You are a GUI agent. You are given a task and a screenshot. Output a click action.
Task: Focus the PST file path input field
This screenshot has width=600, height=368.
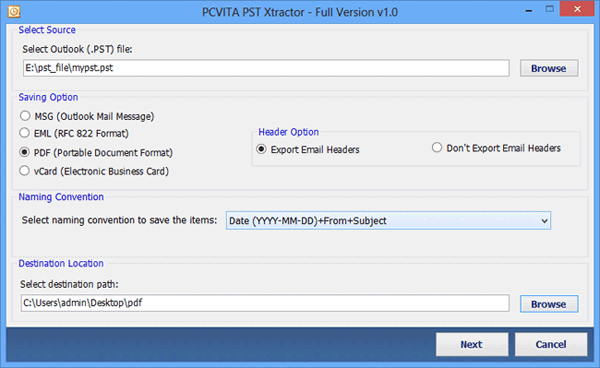266,68
